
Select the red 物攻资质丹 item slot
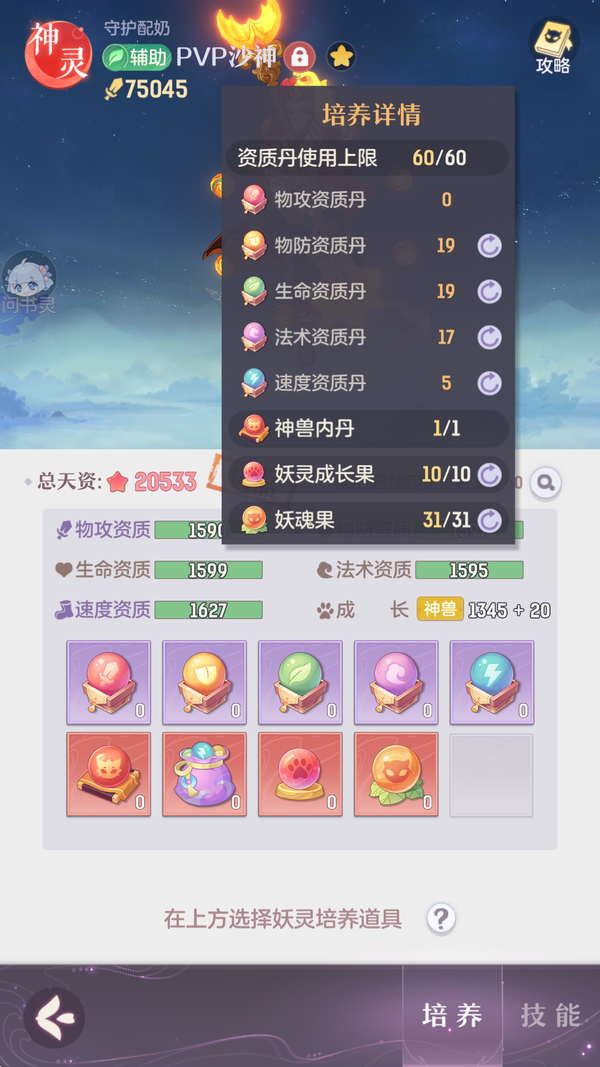click(x=109, y=682)
